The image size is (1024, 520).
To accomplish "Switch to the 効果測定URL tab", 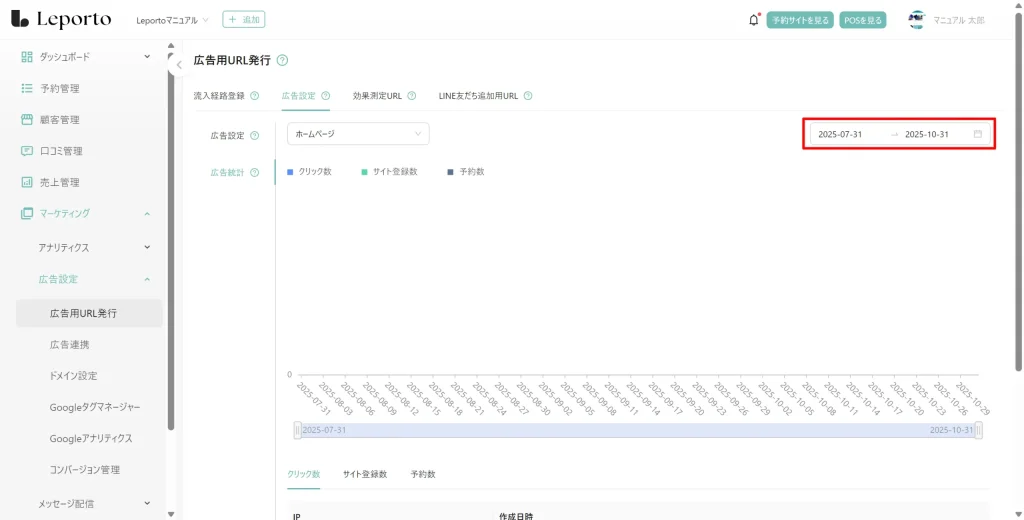I will click(377, 96).
